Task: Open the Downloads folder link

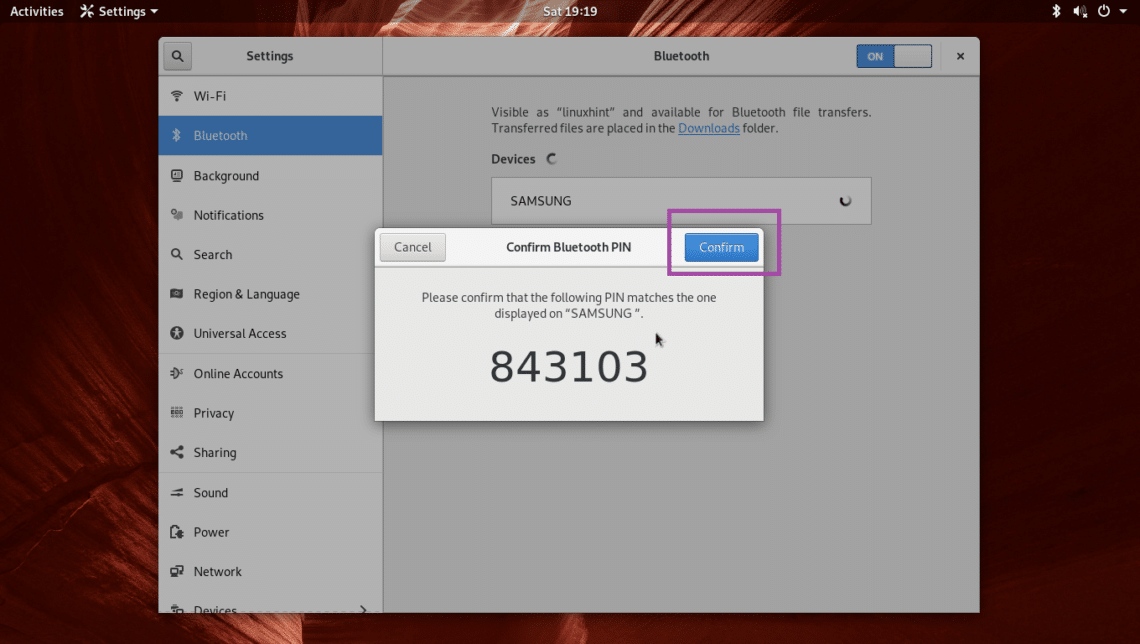Action: (x=708, y=128)
